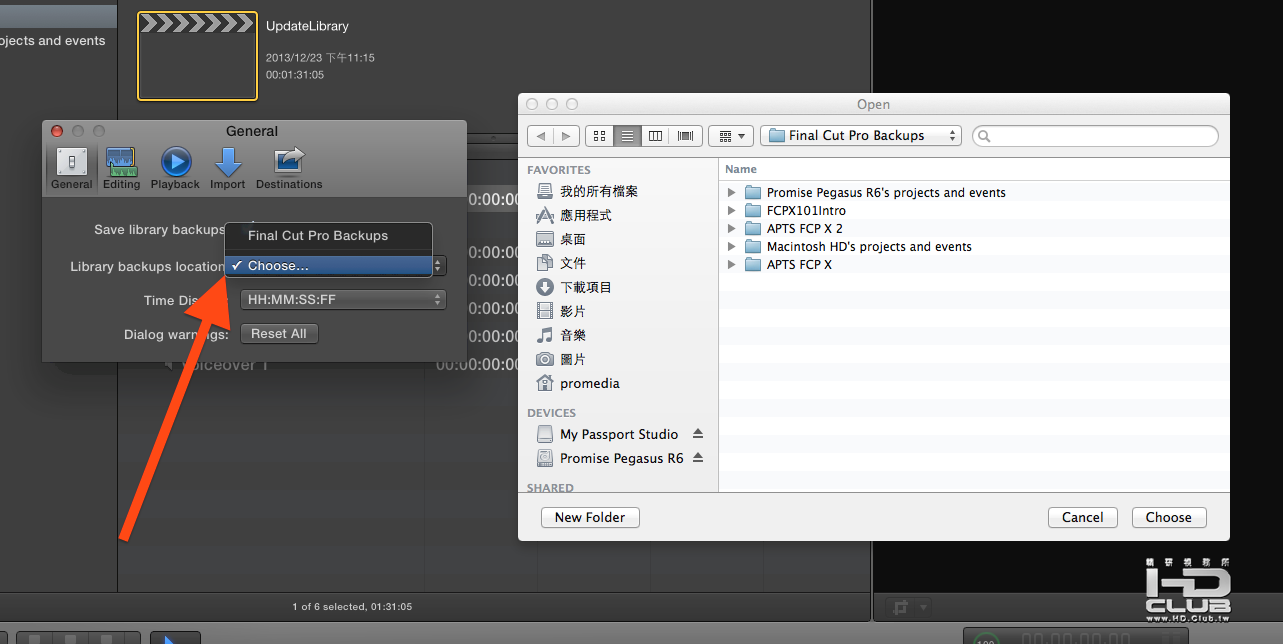Open the HH:MM:SS:FF time display dropdown
Viewport: 1283px width, 644px height.
pyautogui.click(x=343, y=300)
